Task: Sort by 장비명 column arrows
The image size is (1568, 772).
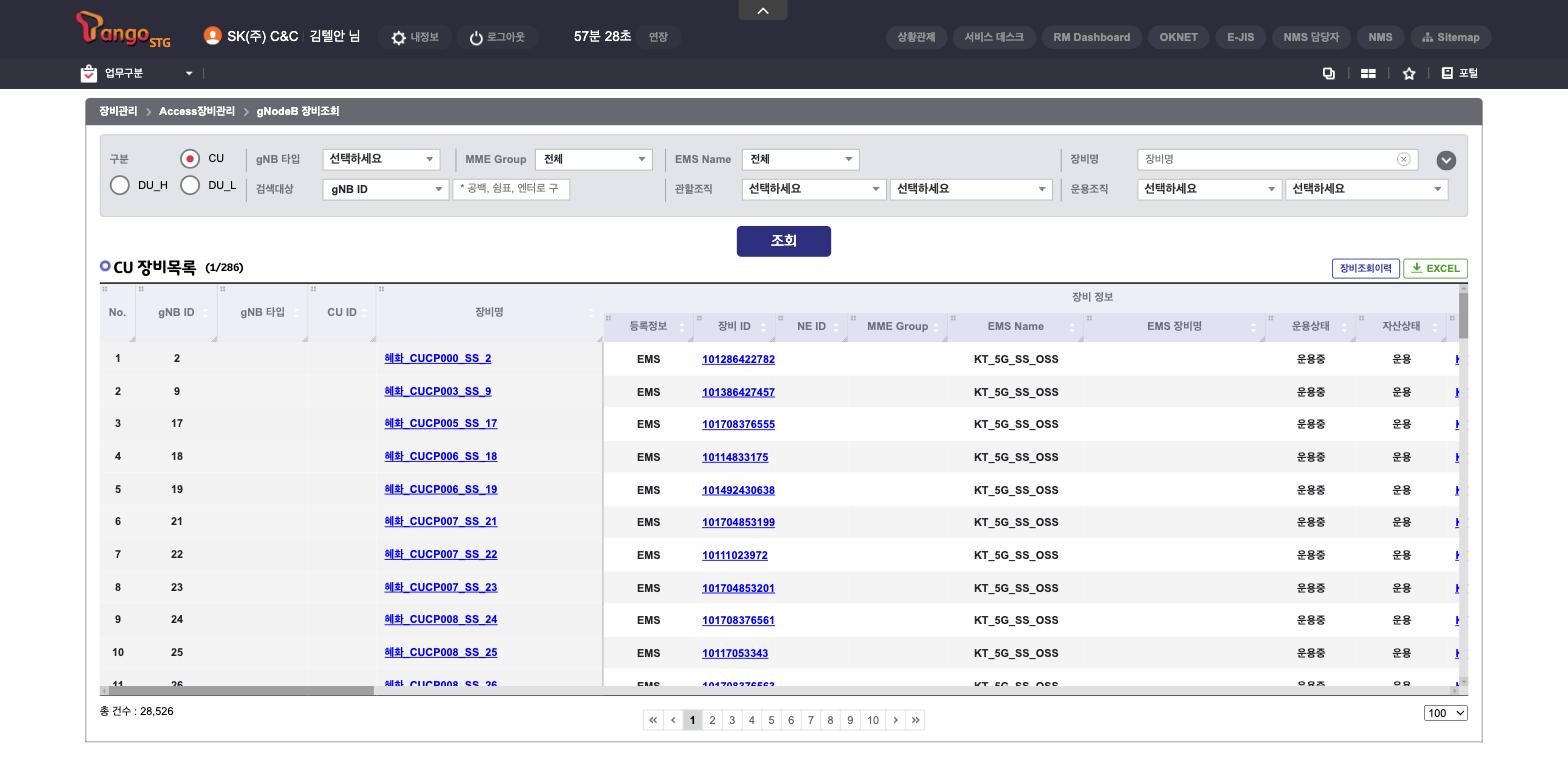Action: (x=591, y=313)
